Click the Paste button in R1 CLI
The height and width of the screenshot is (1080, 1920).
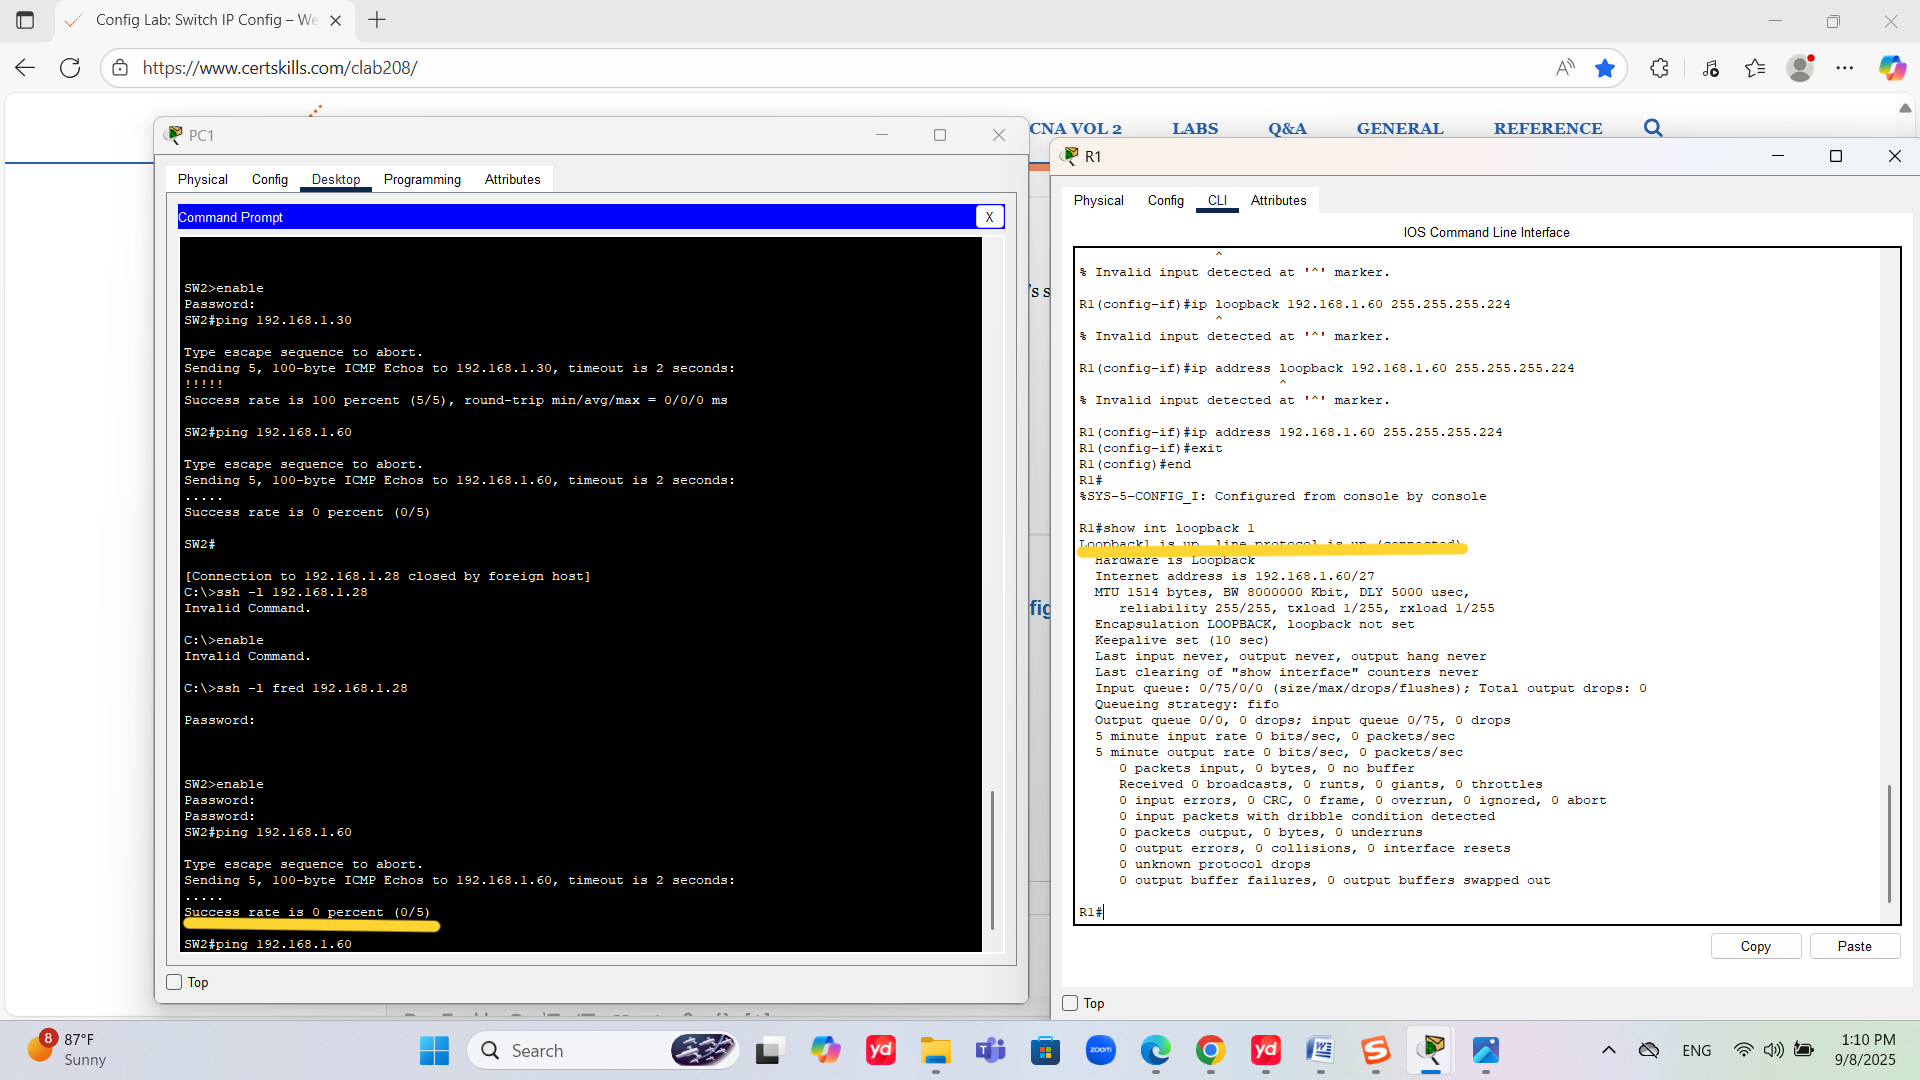(1854, 946)
